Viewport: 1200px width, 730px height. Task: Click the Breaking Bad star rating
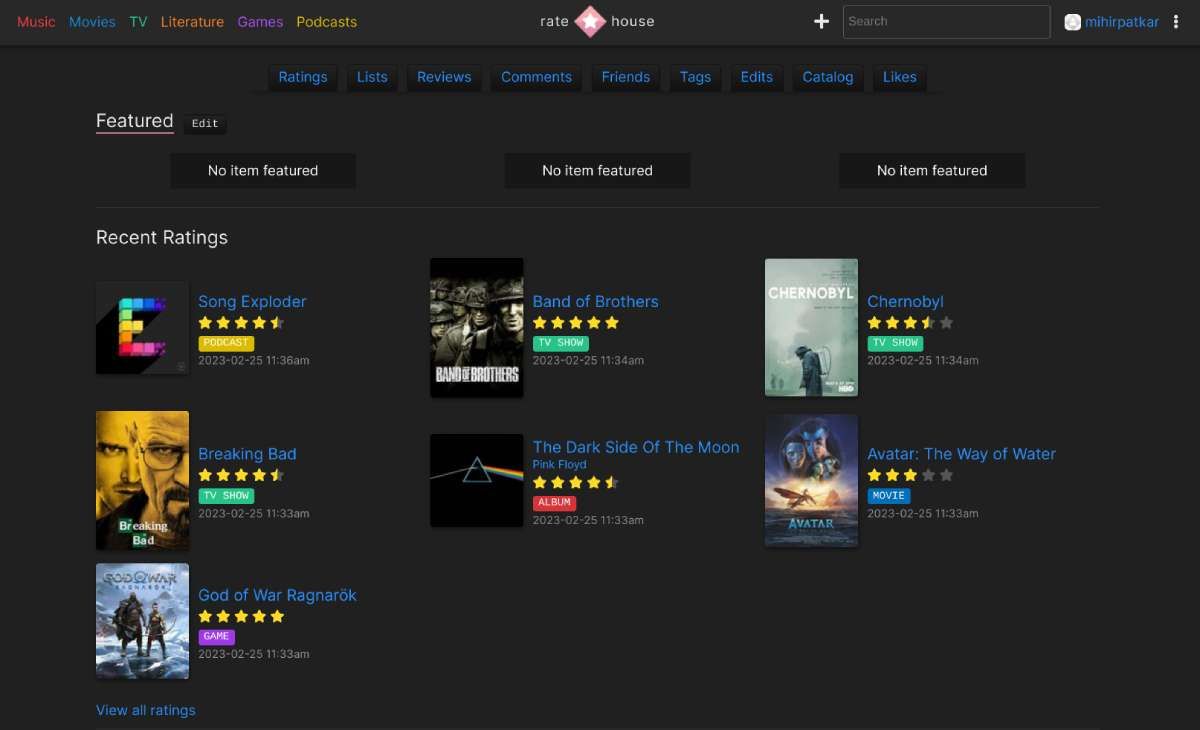point(241,475)
